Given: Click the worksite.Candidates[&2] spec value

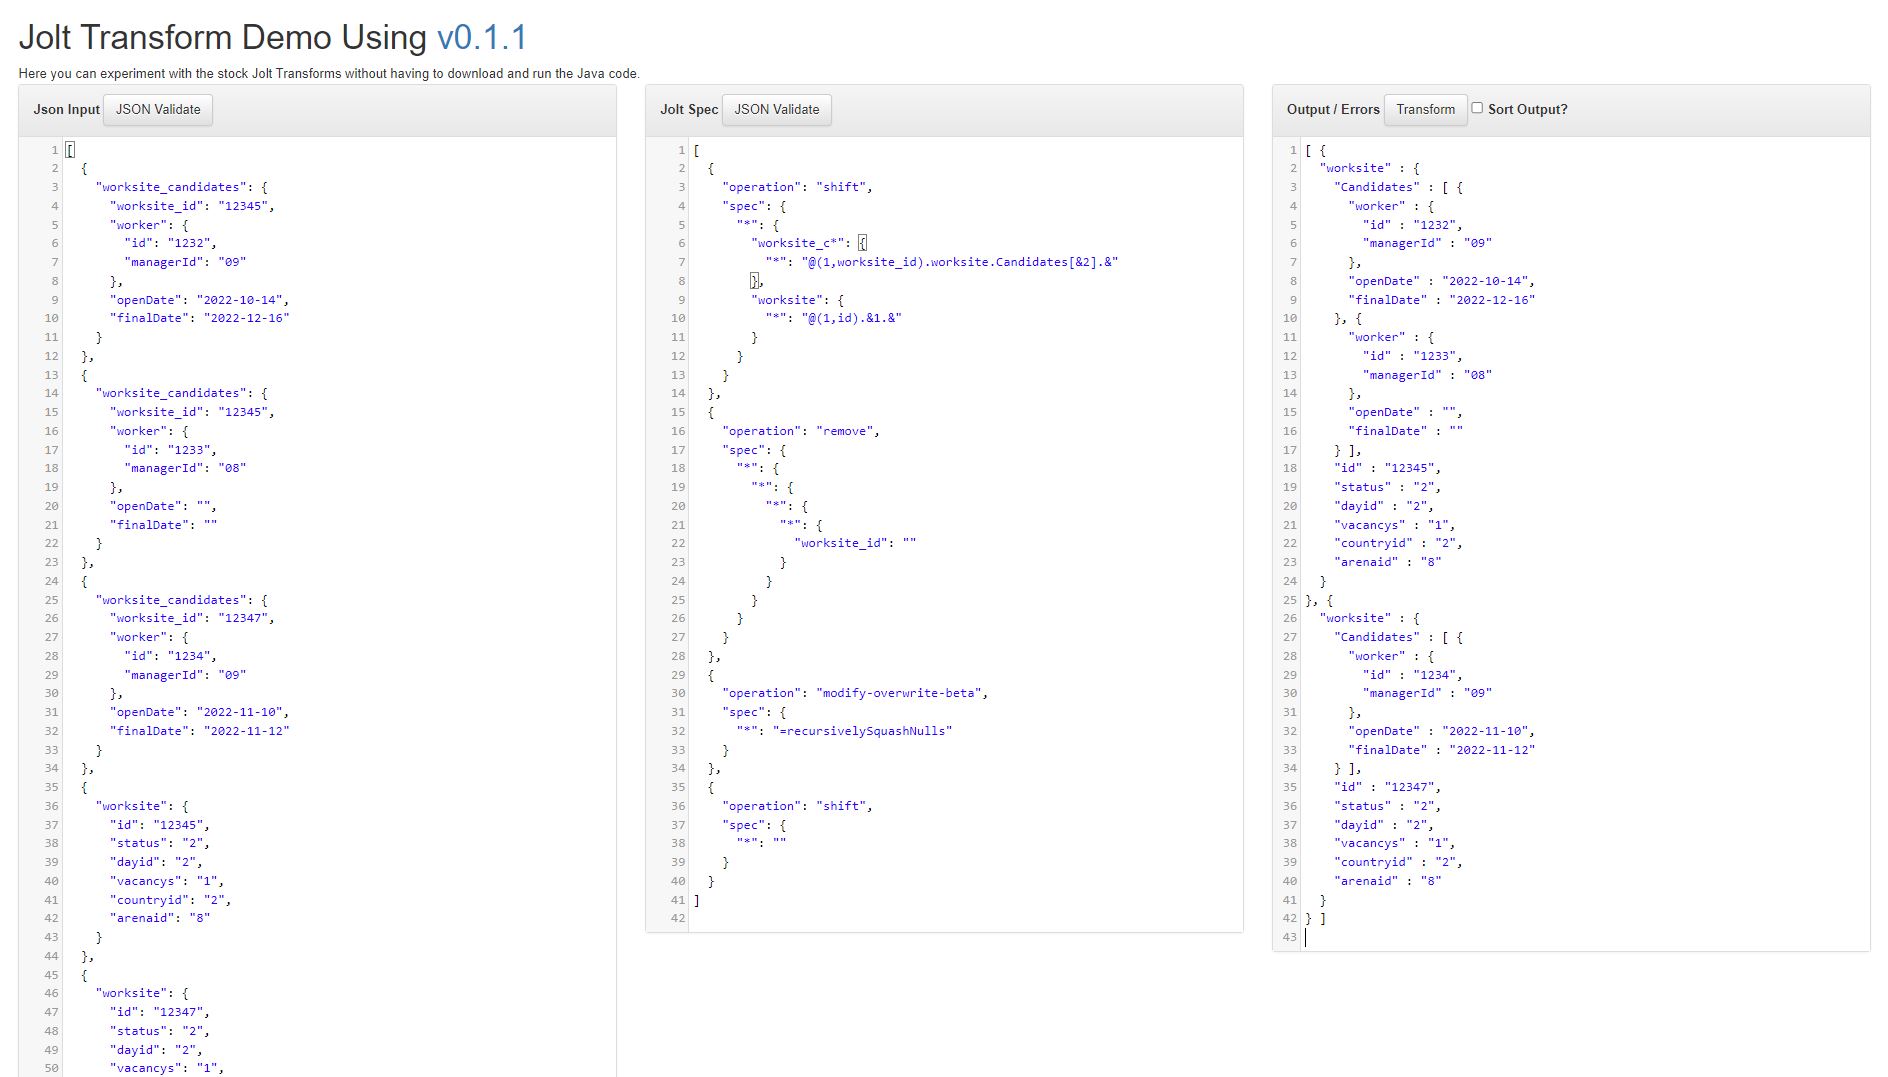Looking at the screenshot, I should point(959,262).
